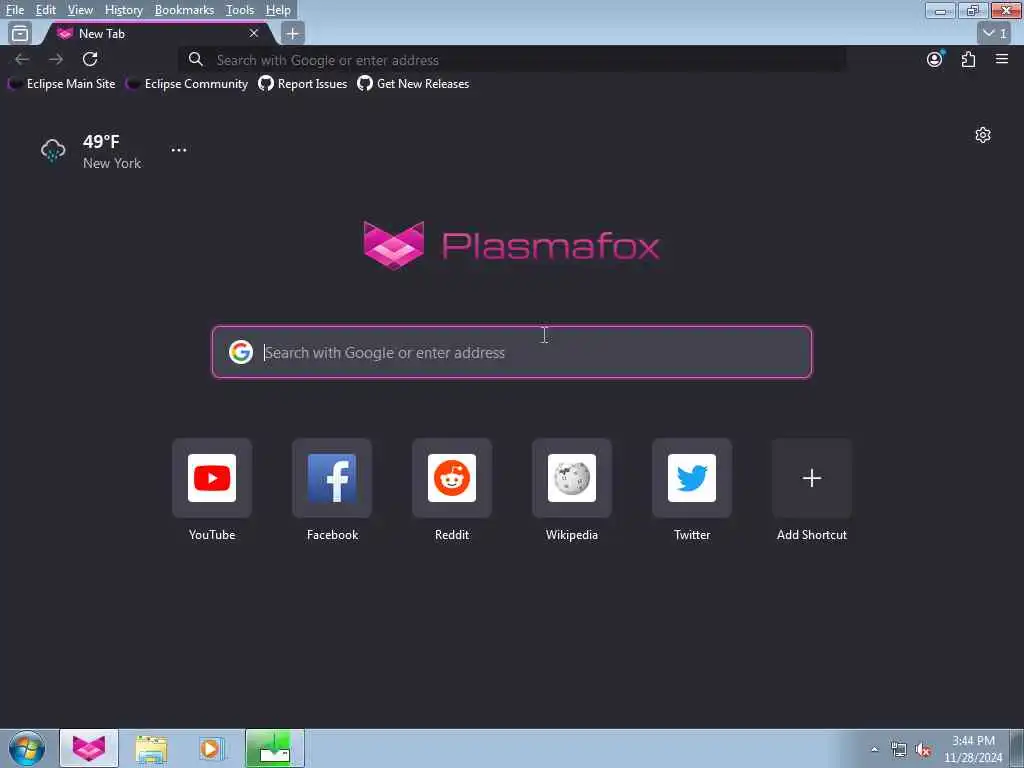The height and width of the screenshot is (768, 1024).
Task: Close the New Tab tab
Action: coord(254,33)
